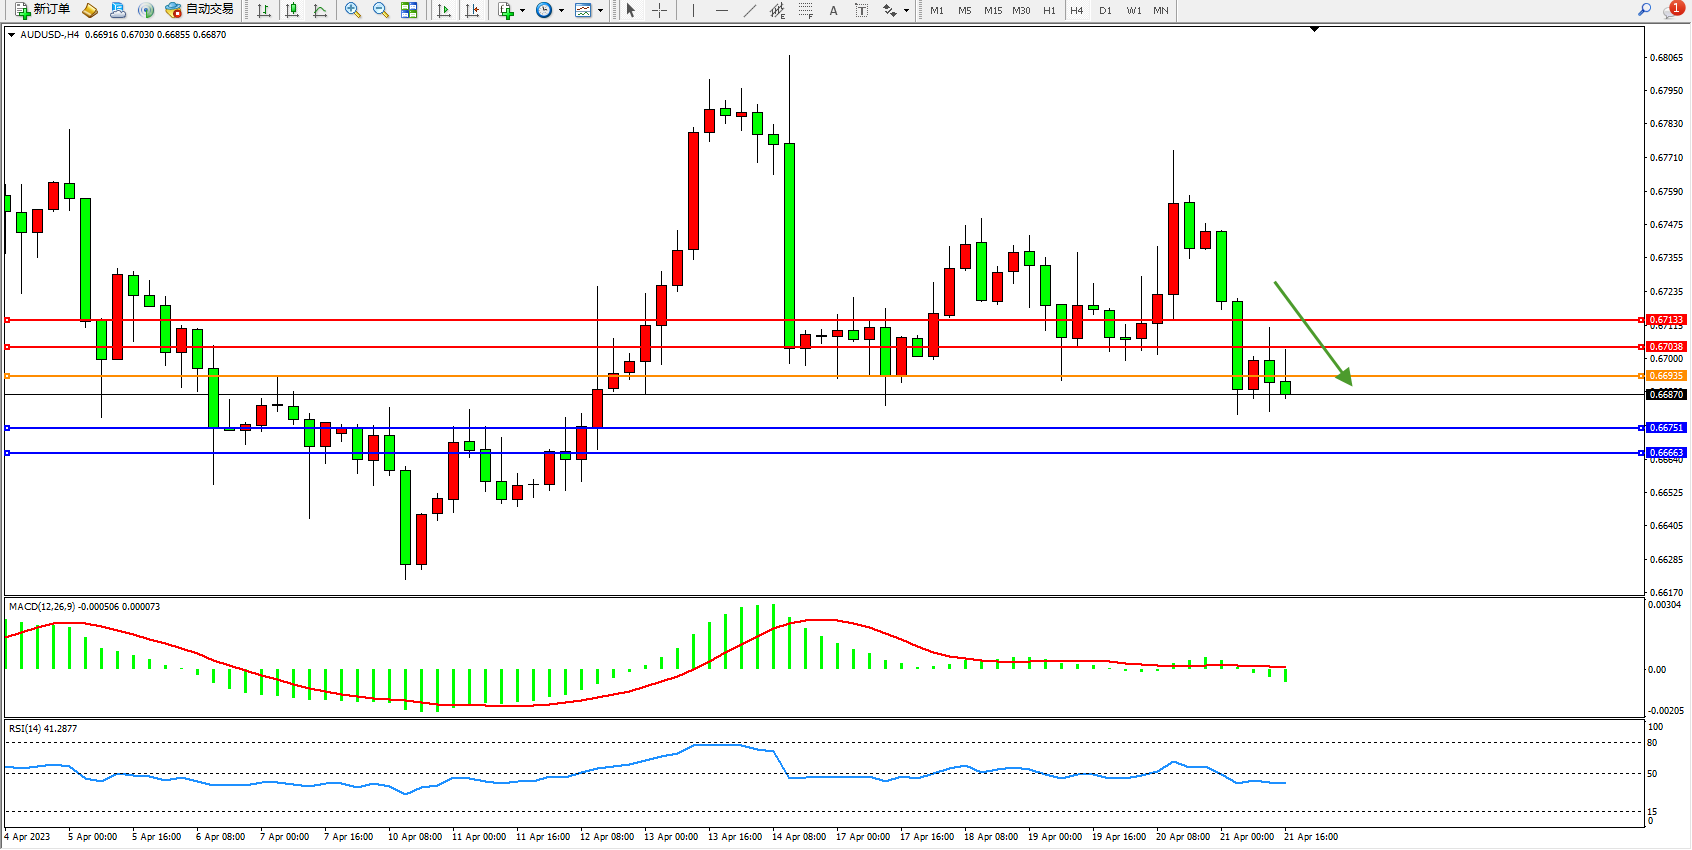Screen dimensions: 1692x850
Task: Switch chart to candlestick mode
Action: [292, 10]
